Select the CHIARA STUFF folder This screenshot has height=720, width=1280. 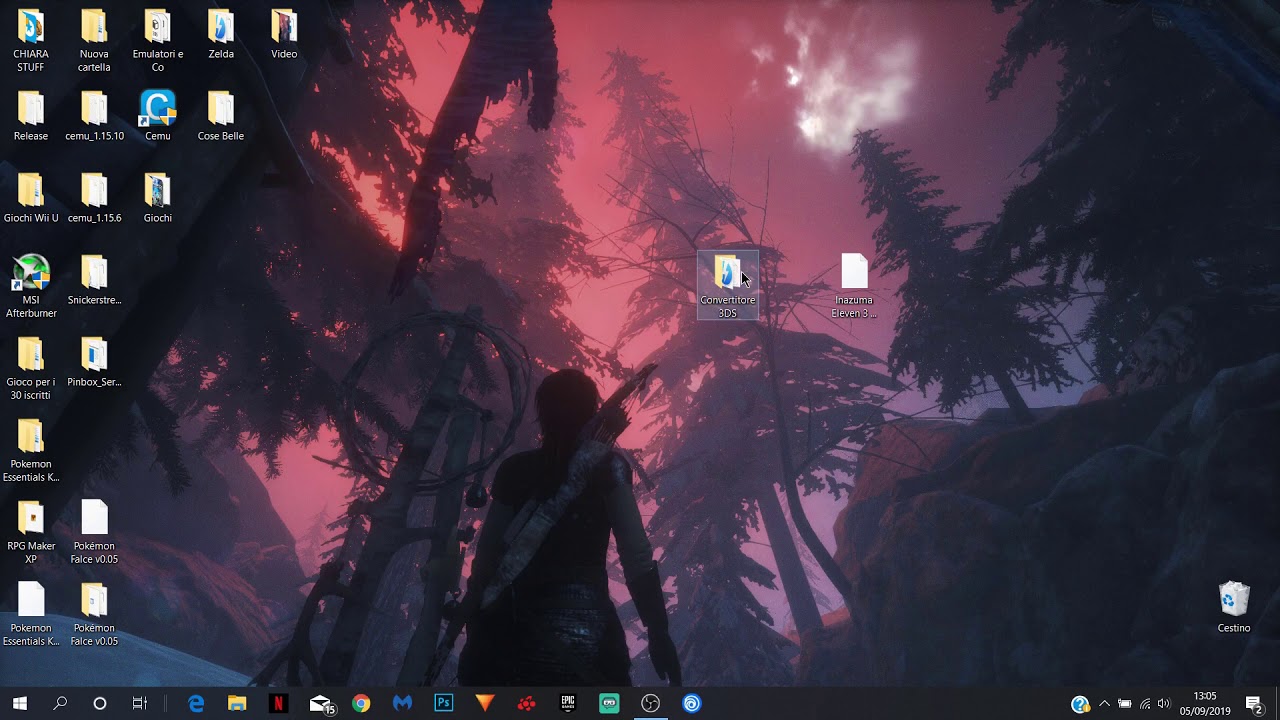pyautogui.click(x=31, y=41)
